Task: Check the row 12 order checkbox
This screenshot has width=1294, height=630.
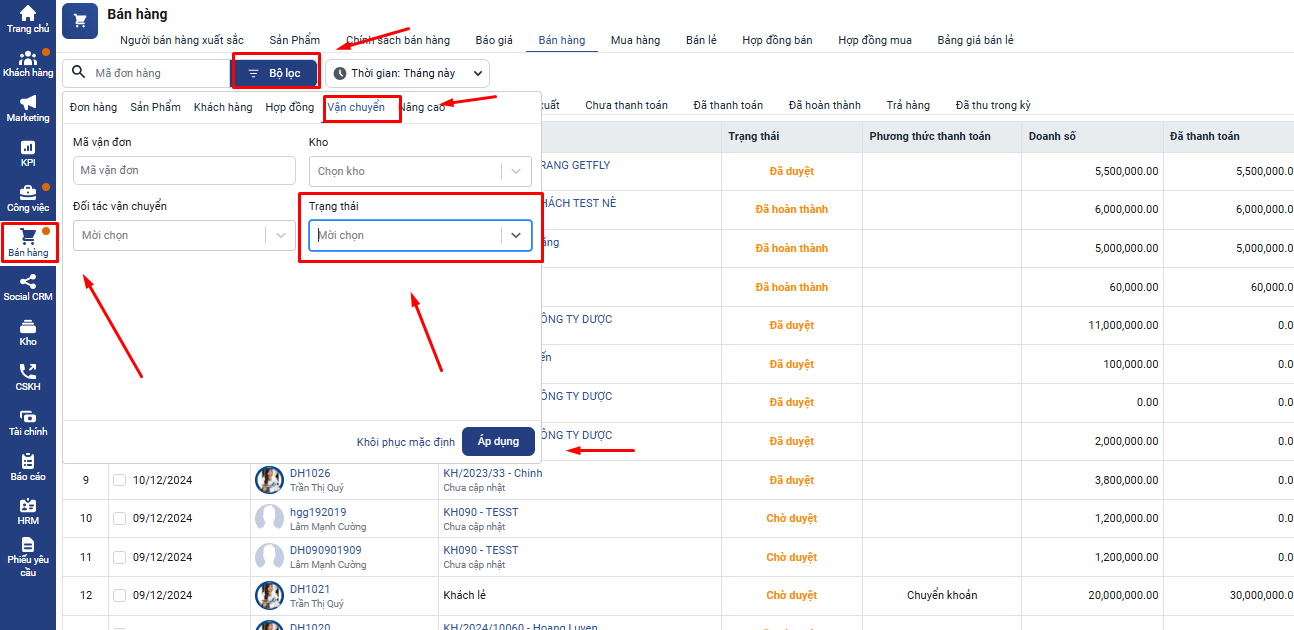Action: click(120, 595)
